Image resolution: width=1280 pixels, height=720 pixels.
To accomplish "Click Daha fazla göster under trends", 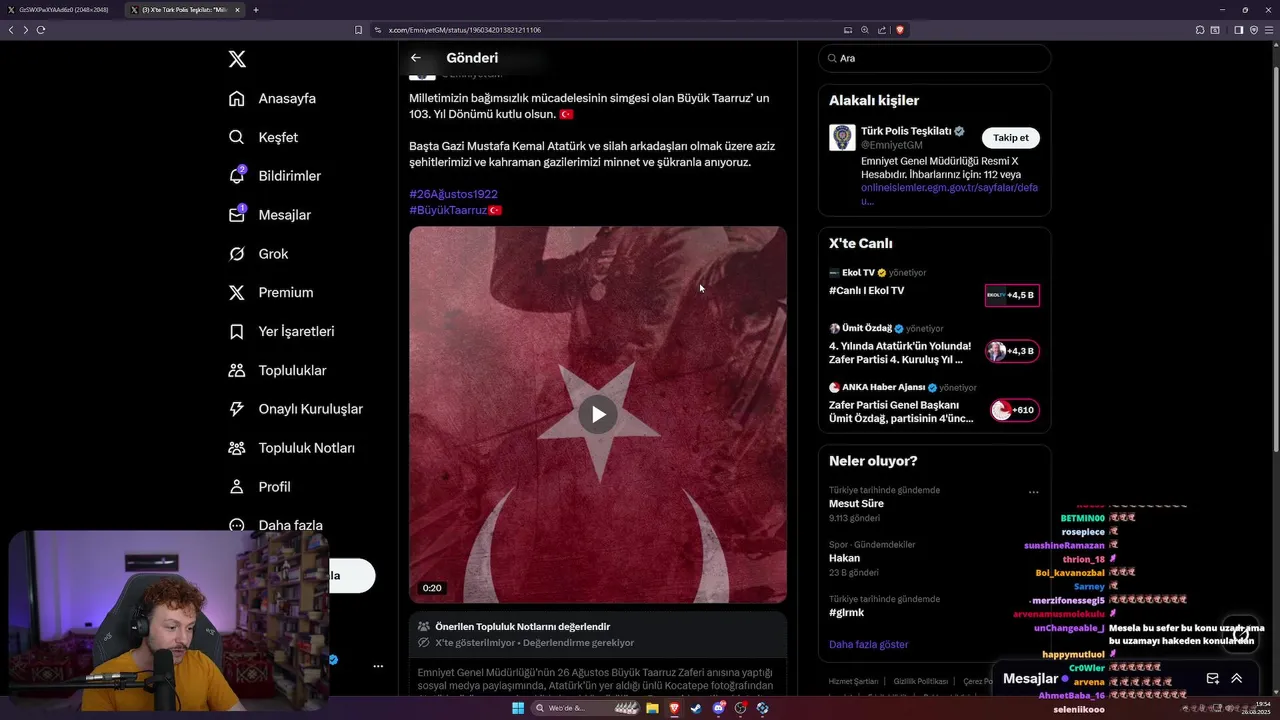I will point(869,644).
